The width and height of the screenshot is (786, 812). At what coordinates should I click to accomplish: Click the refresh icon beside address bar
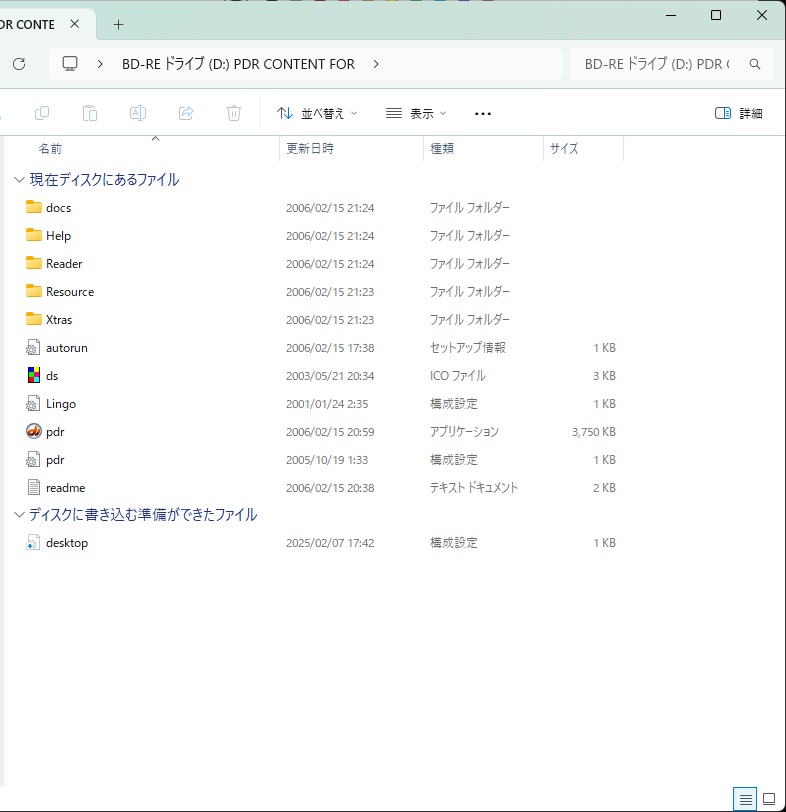(18, 64)
